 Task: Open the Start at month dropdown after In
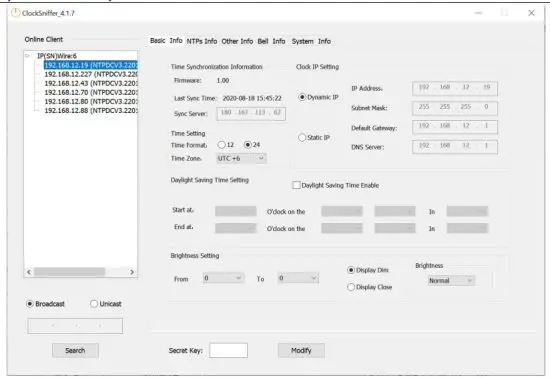[467, 211]
